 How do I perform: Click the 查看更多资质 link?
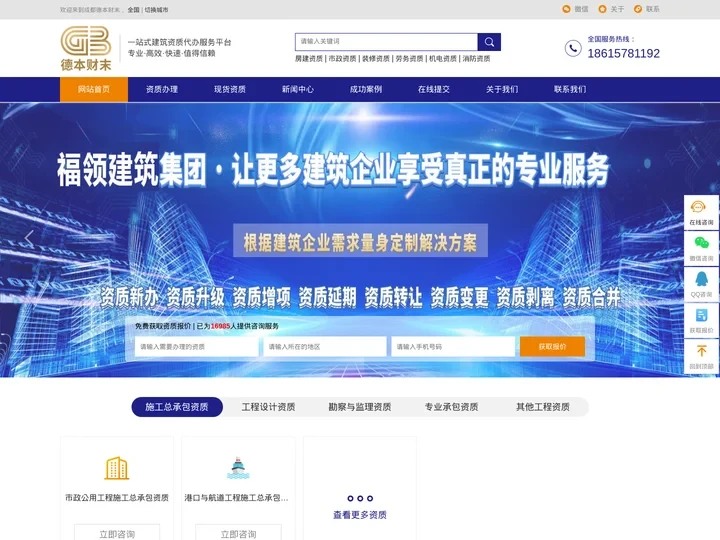coord(360,515)
